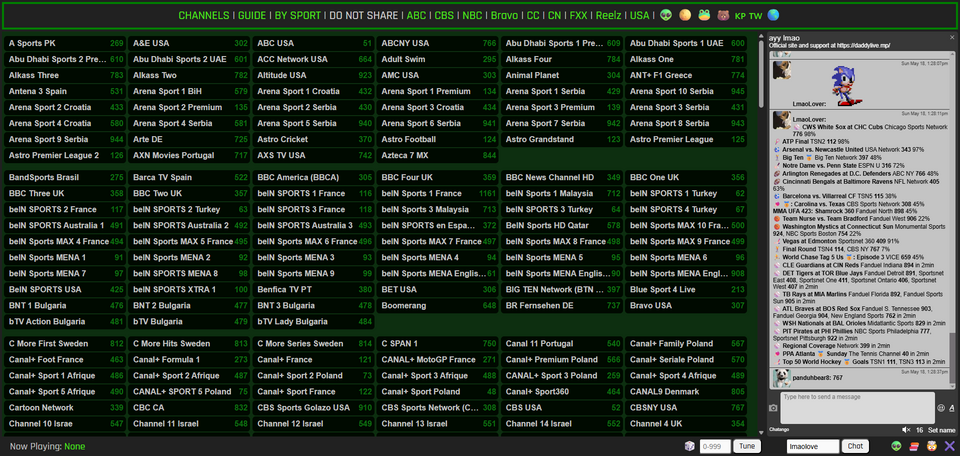This screenshot has width=960, height=456.
Task: Click the alien emoji in top navigation bar
Action: click(x=666, y=15)
